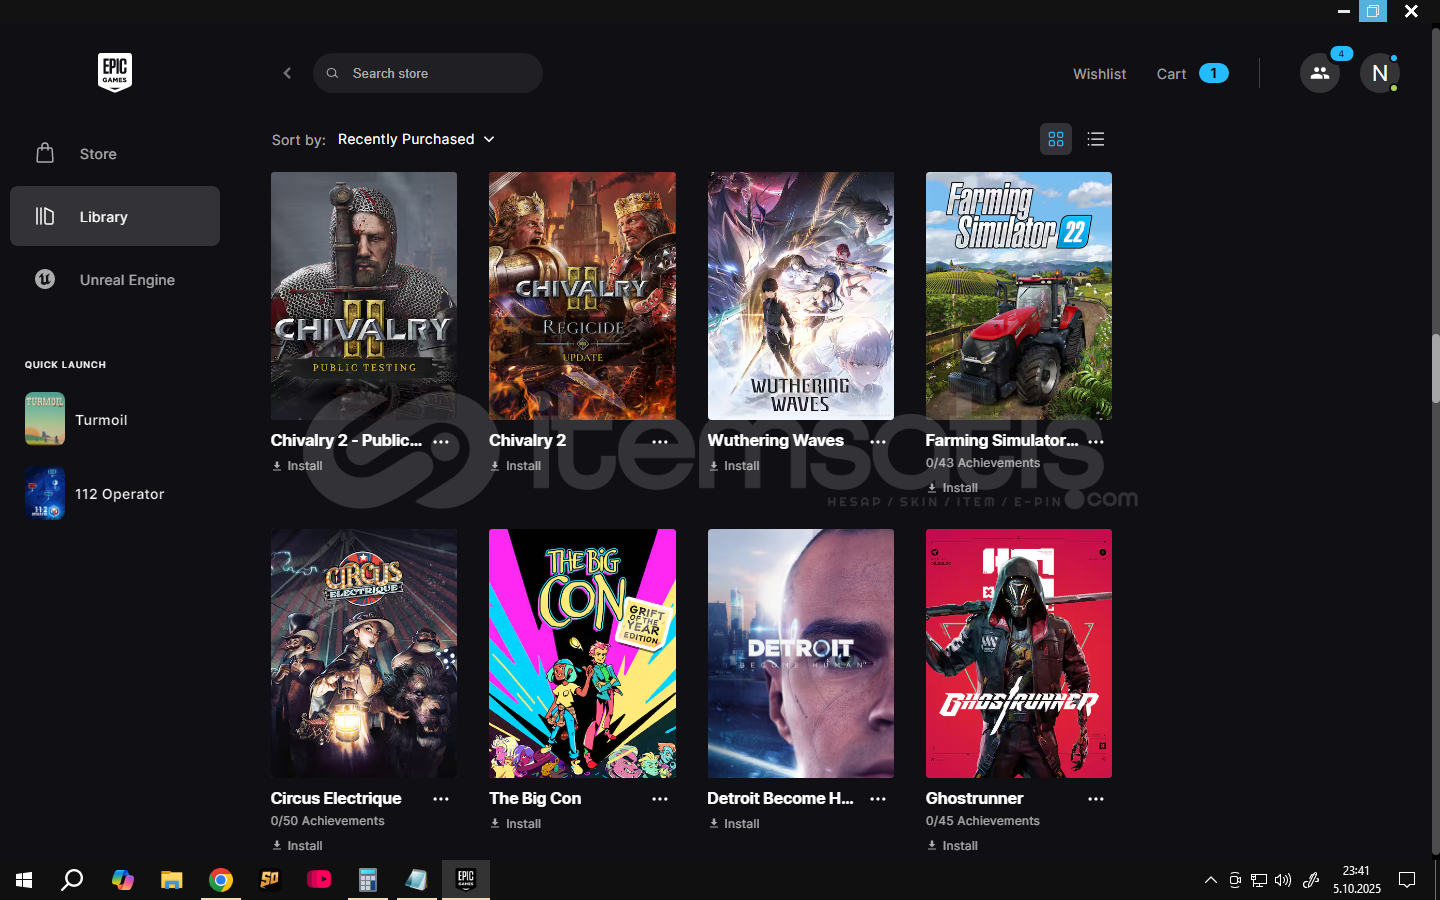This screenshot has height=900, width=1440.
Task: Install Chivalry 2 - Public Testing
Action: (x=297, y=466)
